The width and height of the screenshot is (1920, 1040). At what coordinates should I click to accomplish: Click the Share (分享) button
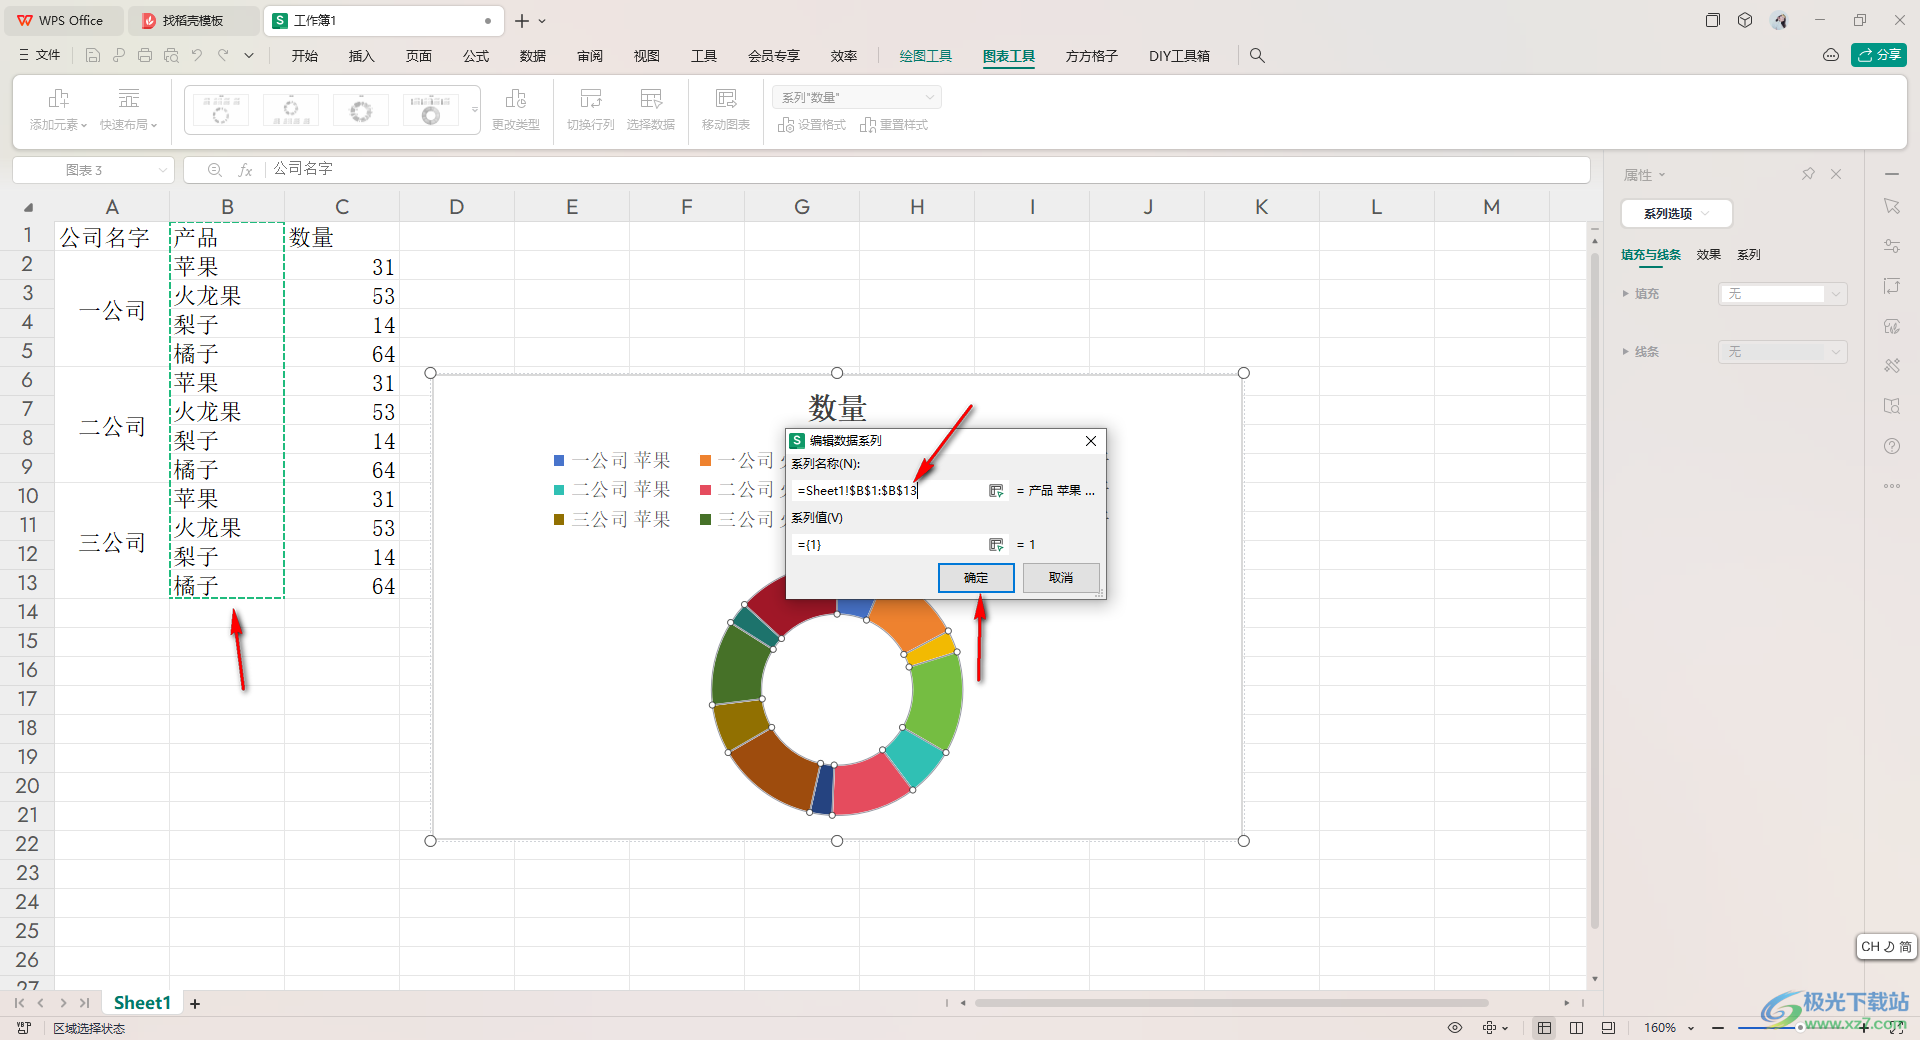coord(1879,55)
